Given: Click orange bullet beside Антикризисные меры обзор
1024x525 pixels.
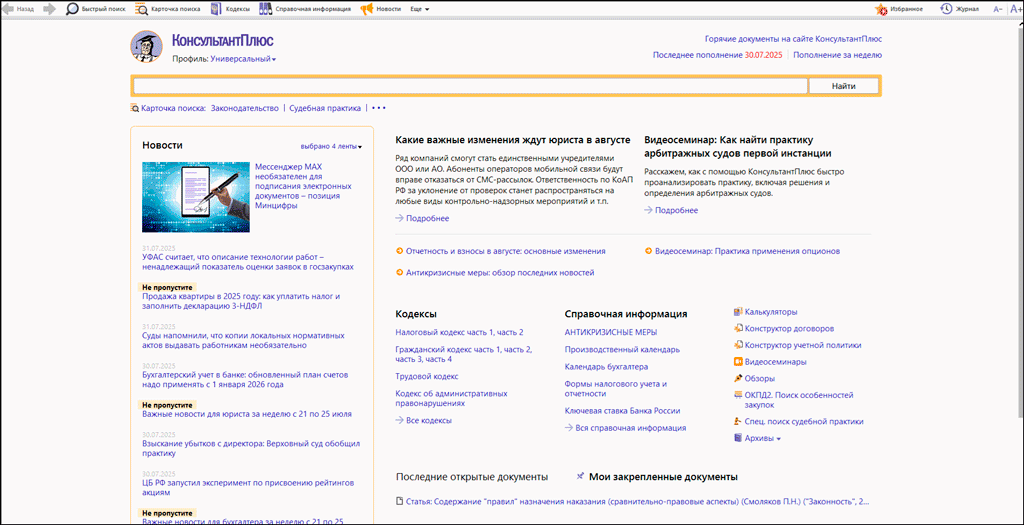Looking at the screenshot, I should (399, 272).
